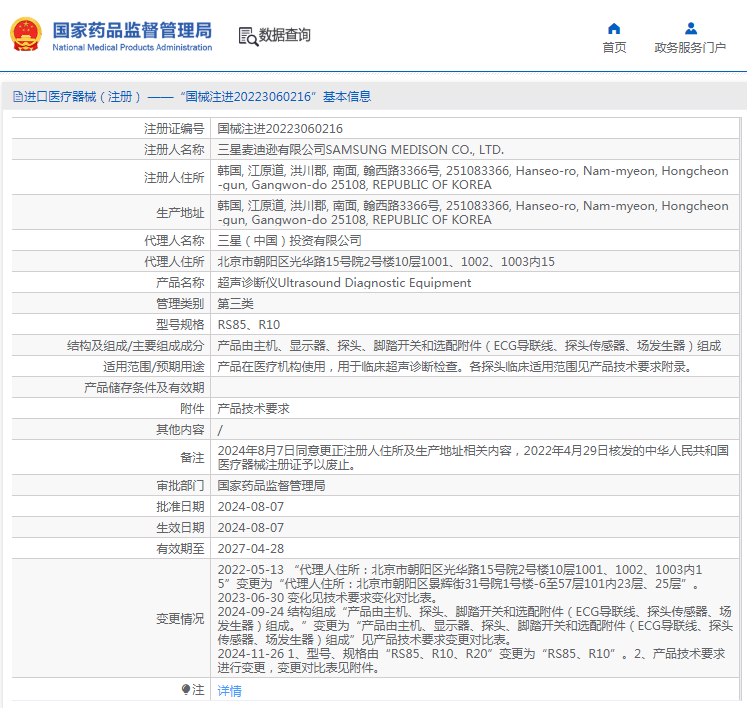Click the 第三类 management category value

pos(236,303)
